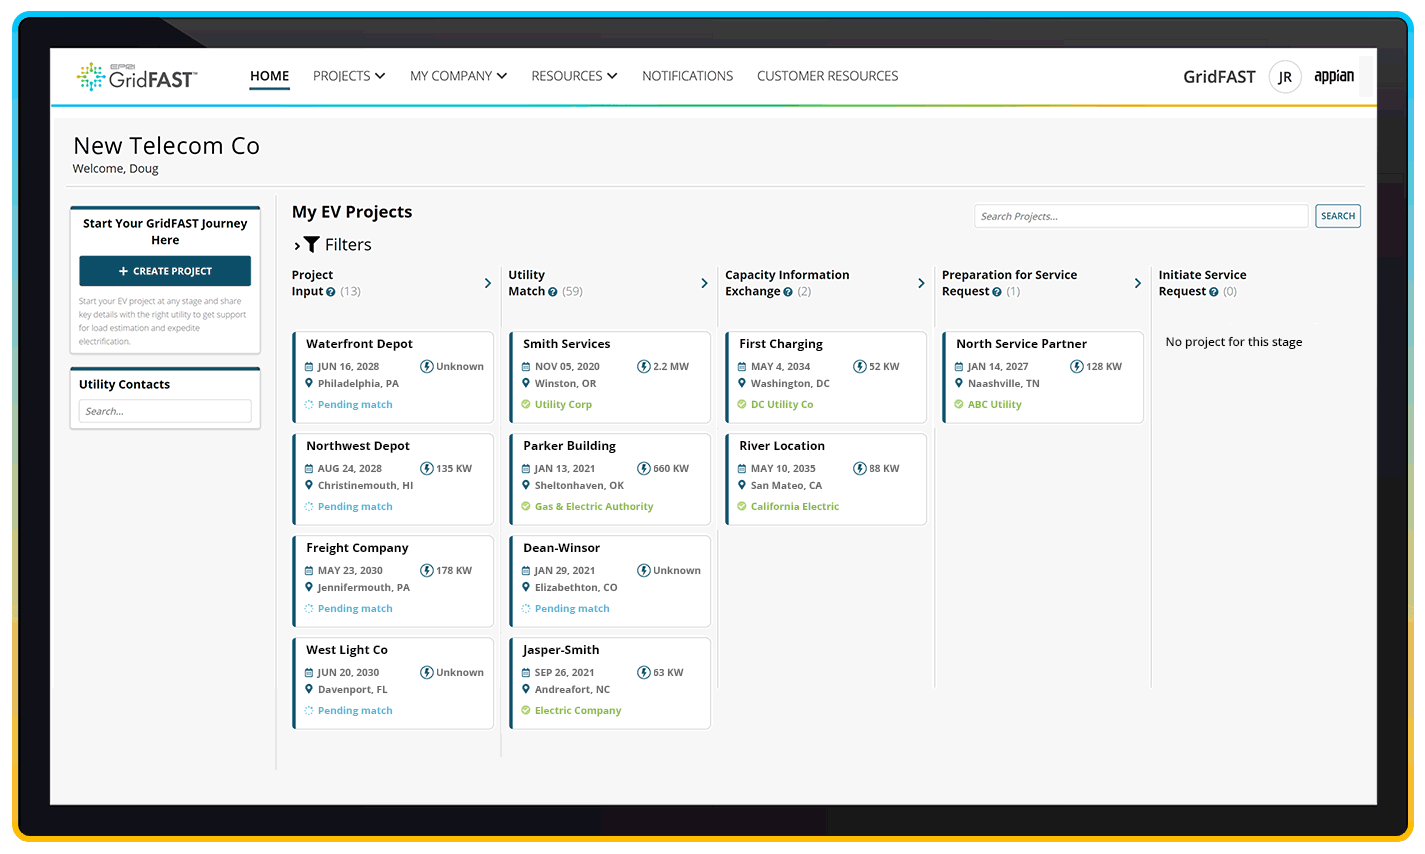Open the My Company dropdown menu
Screen dimensions: 1425x854
pyautogui.click(x=458, y=76)
